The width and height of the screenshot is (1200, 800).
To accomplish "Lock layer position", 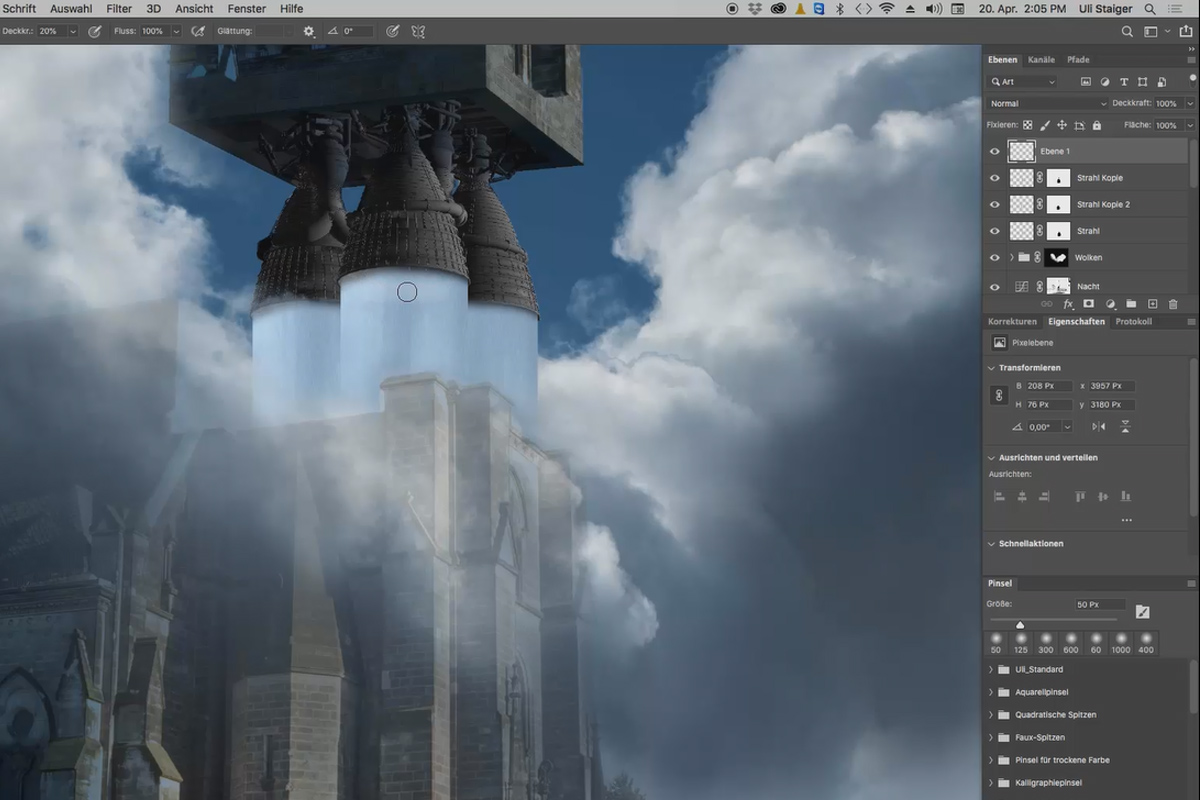I will click(x=1062, y=125).
